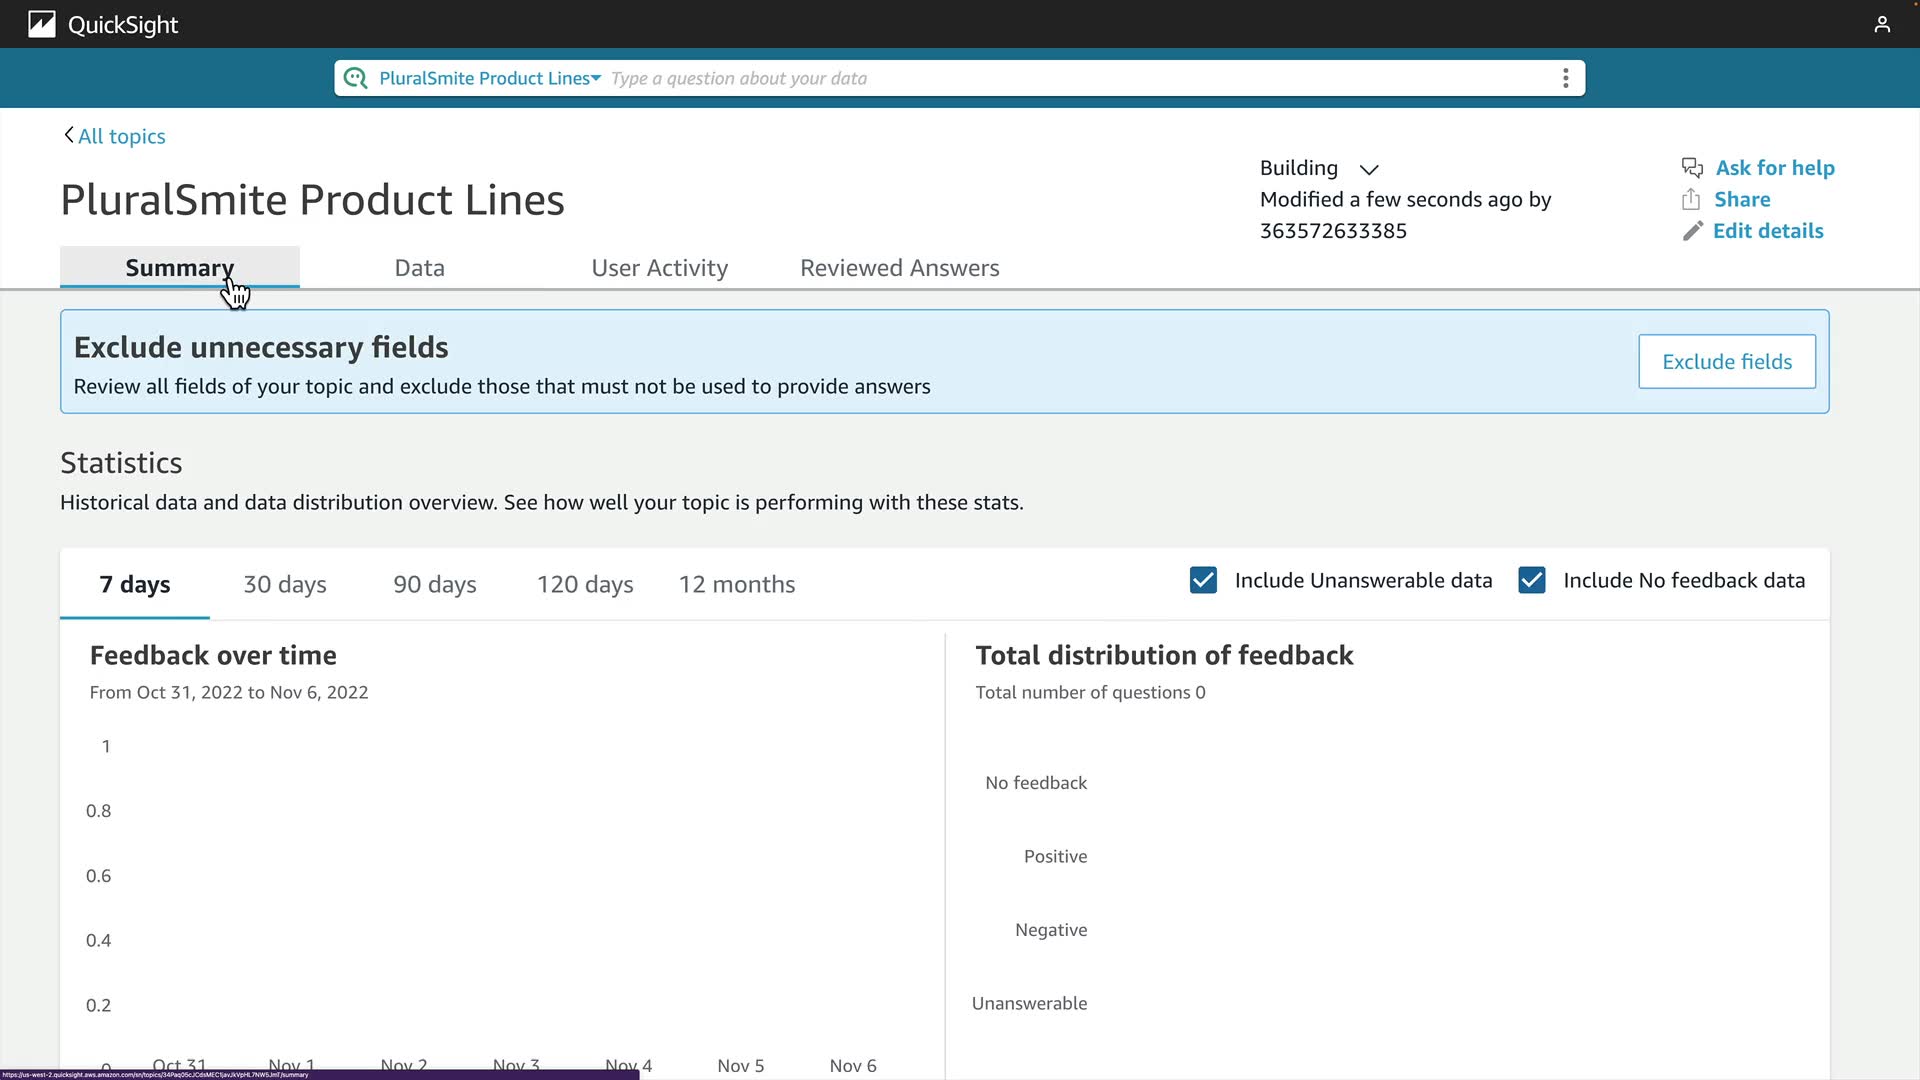Select the Reviewed Answers tab
1920x1080 pixels.
click(x=899, y=268)
